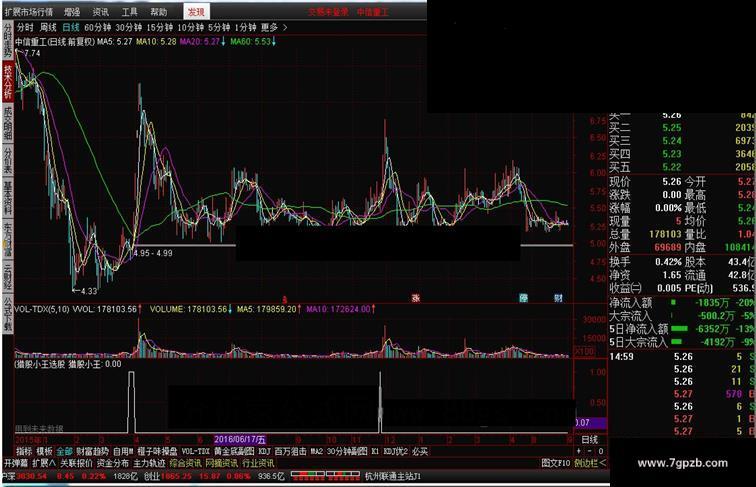Open the 行业资讯 link

(x=258, y=463)
